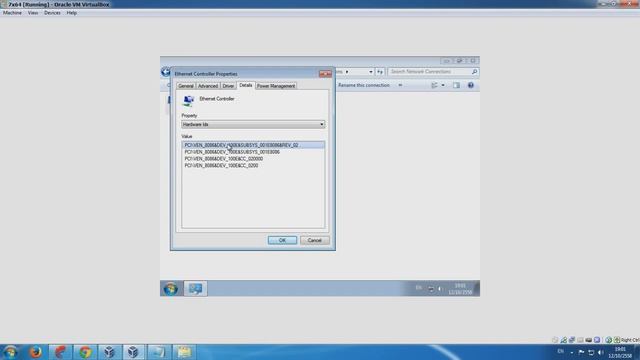Screen dimensions: 640x360
Task: Click the guest taskbar clock
Action: (x=460, y=289)
